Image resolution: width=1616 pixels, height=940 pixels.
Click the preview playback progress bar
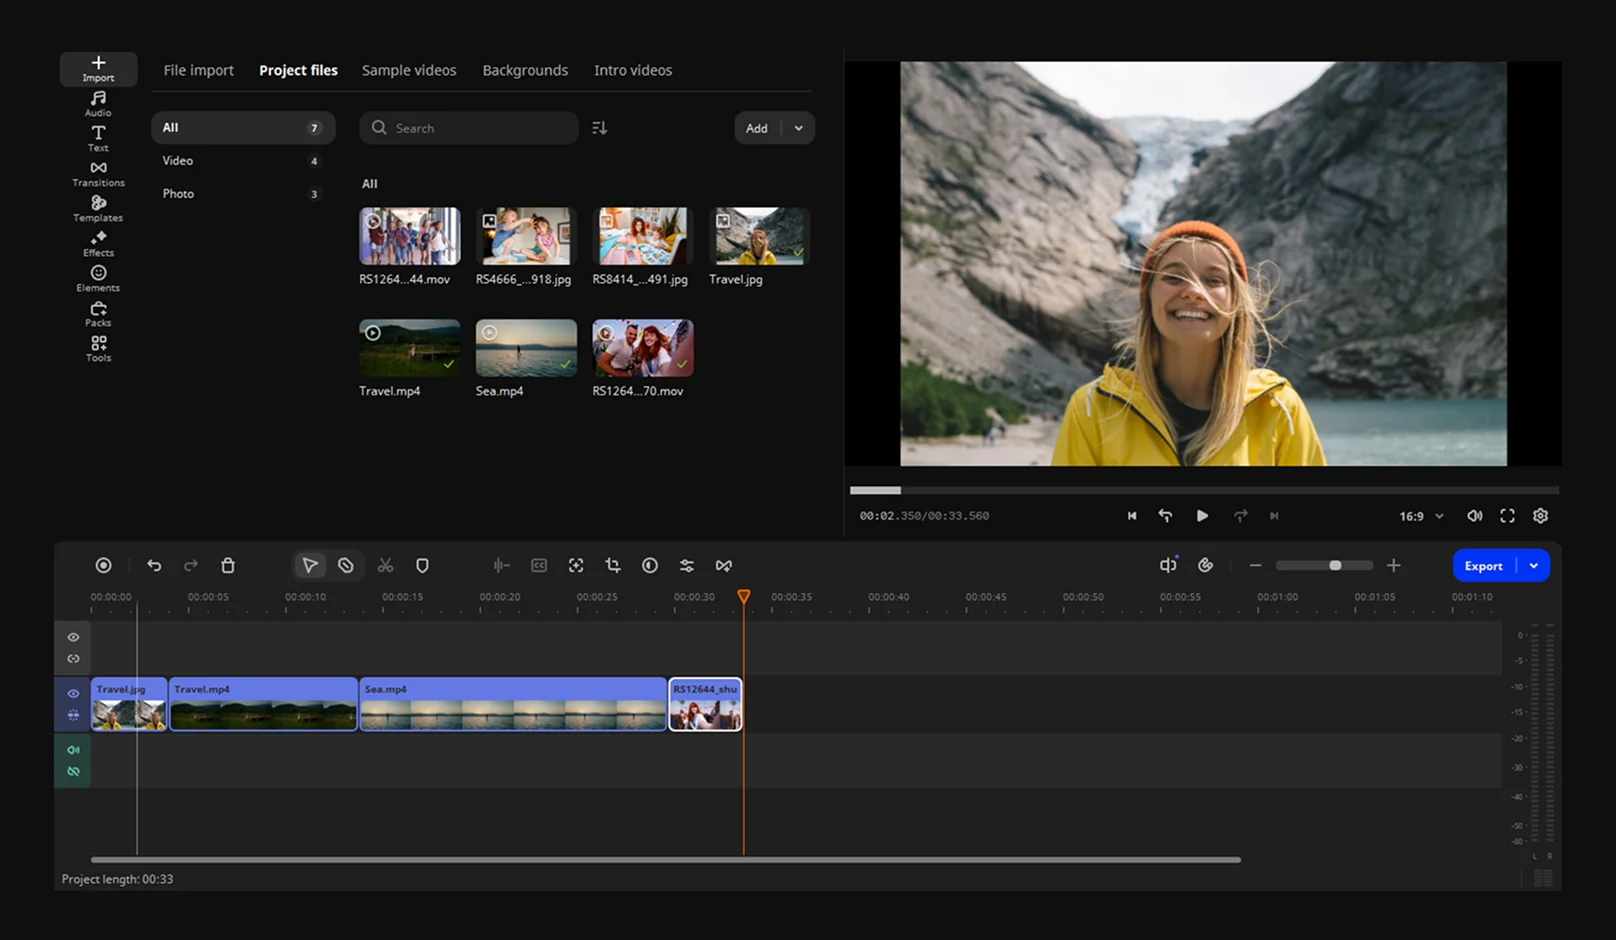[x=1204, y=490]
